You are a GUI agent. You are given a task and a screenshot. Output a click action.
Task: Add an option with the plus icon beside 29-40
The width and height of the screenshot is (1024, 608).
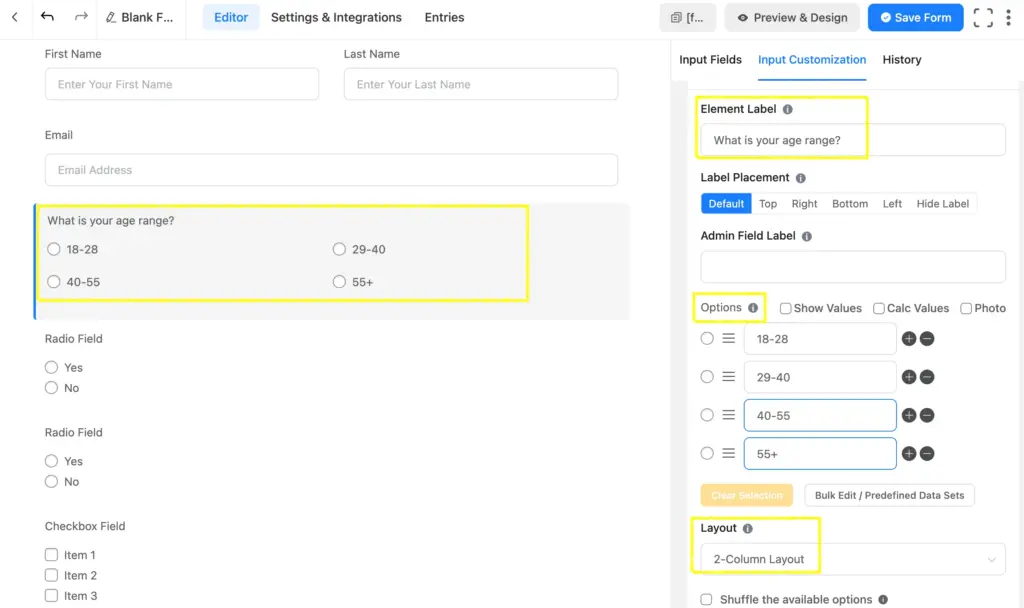point(909,377)
